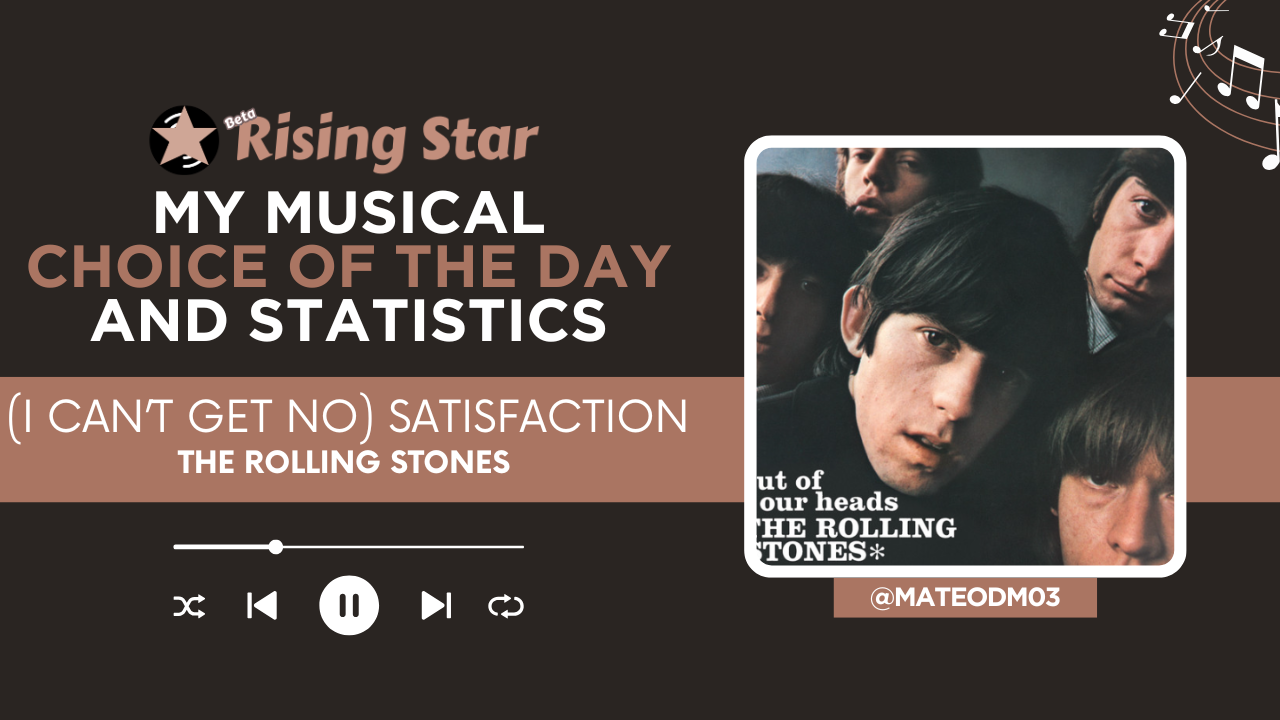Viewport: 1280px width, 720px height.
Task: Click The Rolling Stones artist name under the song title
Action: click(344, 463)
